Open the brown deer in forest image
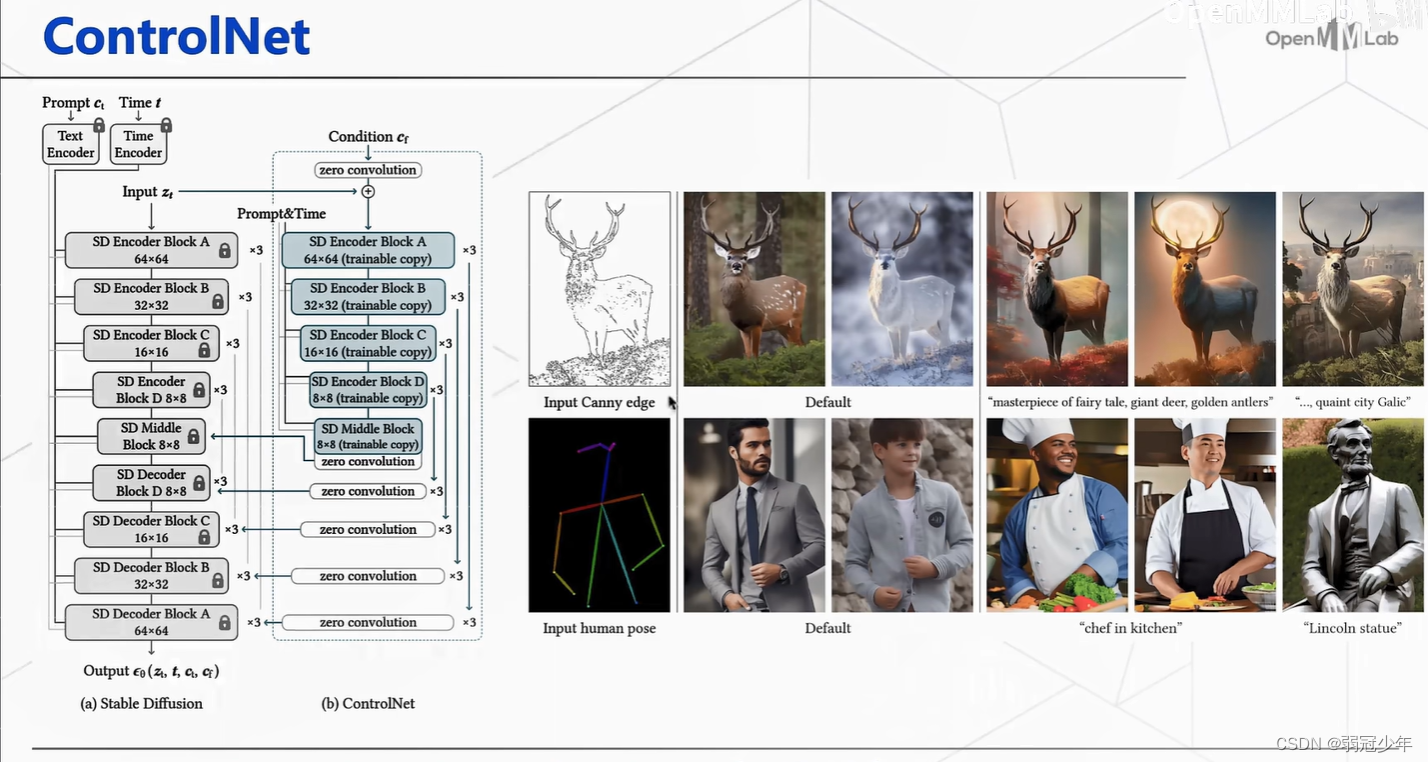Image resolution: width=1428 pixels, height=762 pixels. (754, 289)
